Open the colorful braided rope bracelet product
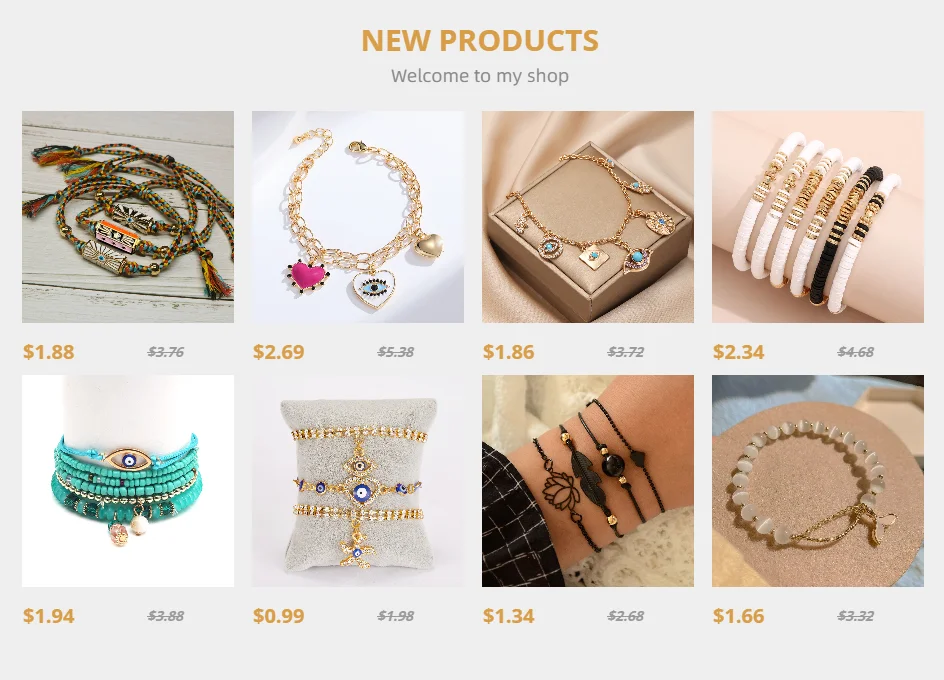 [x=128, y=217]
